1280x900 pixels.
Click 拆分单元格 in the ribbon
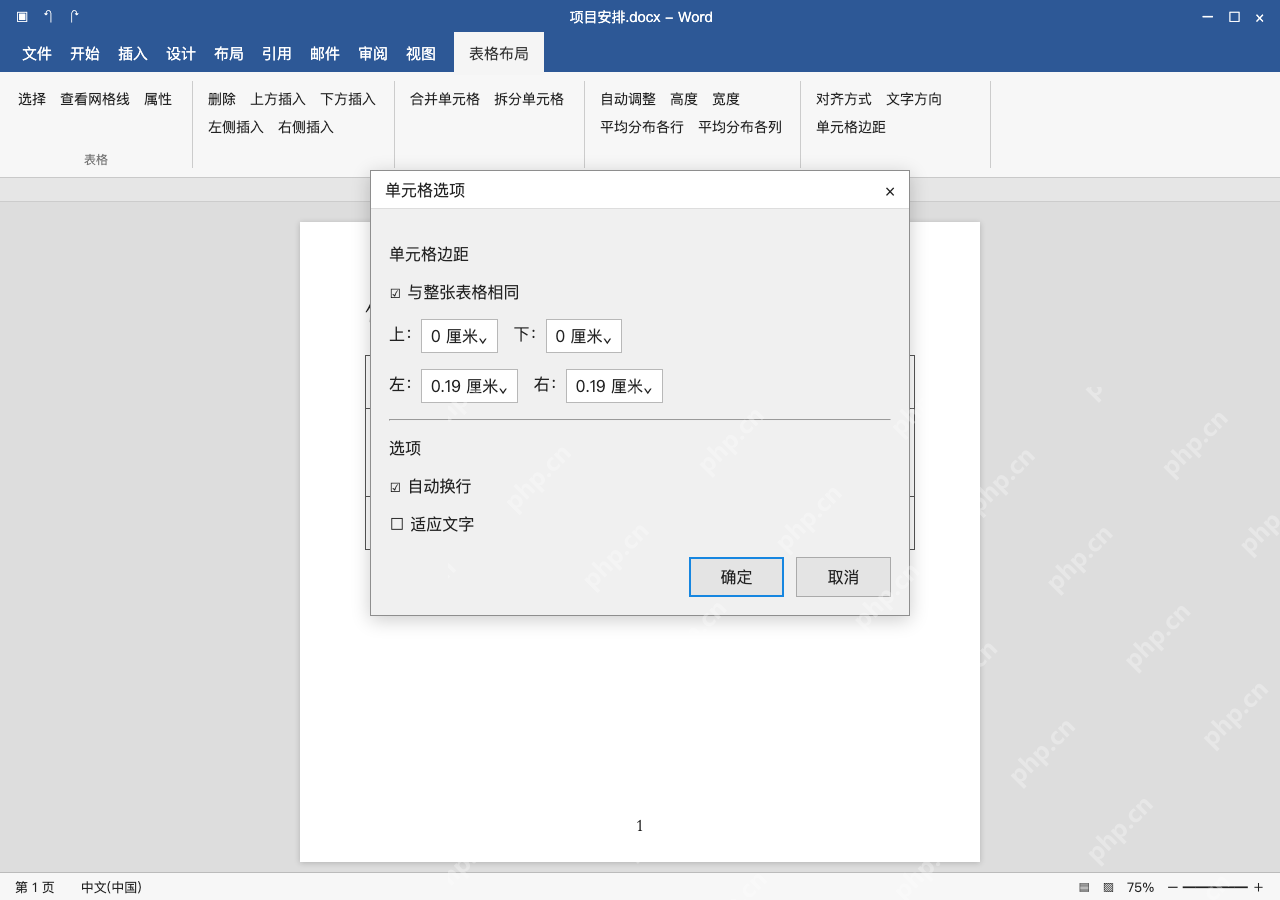click(x=529, y=99)
